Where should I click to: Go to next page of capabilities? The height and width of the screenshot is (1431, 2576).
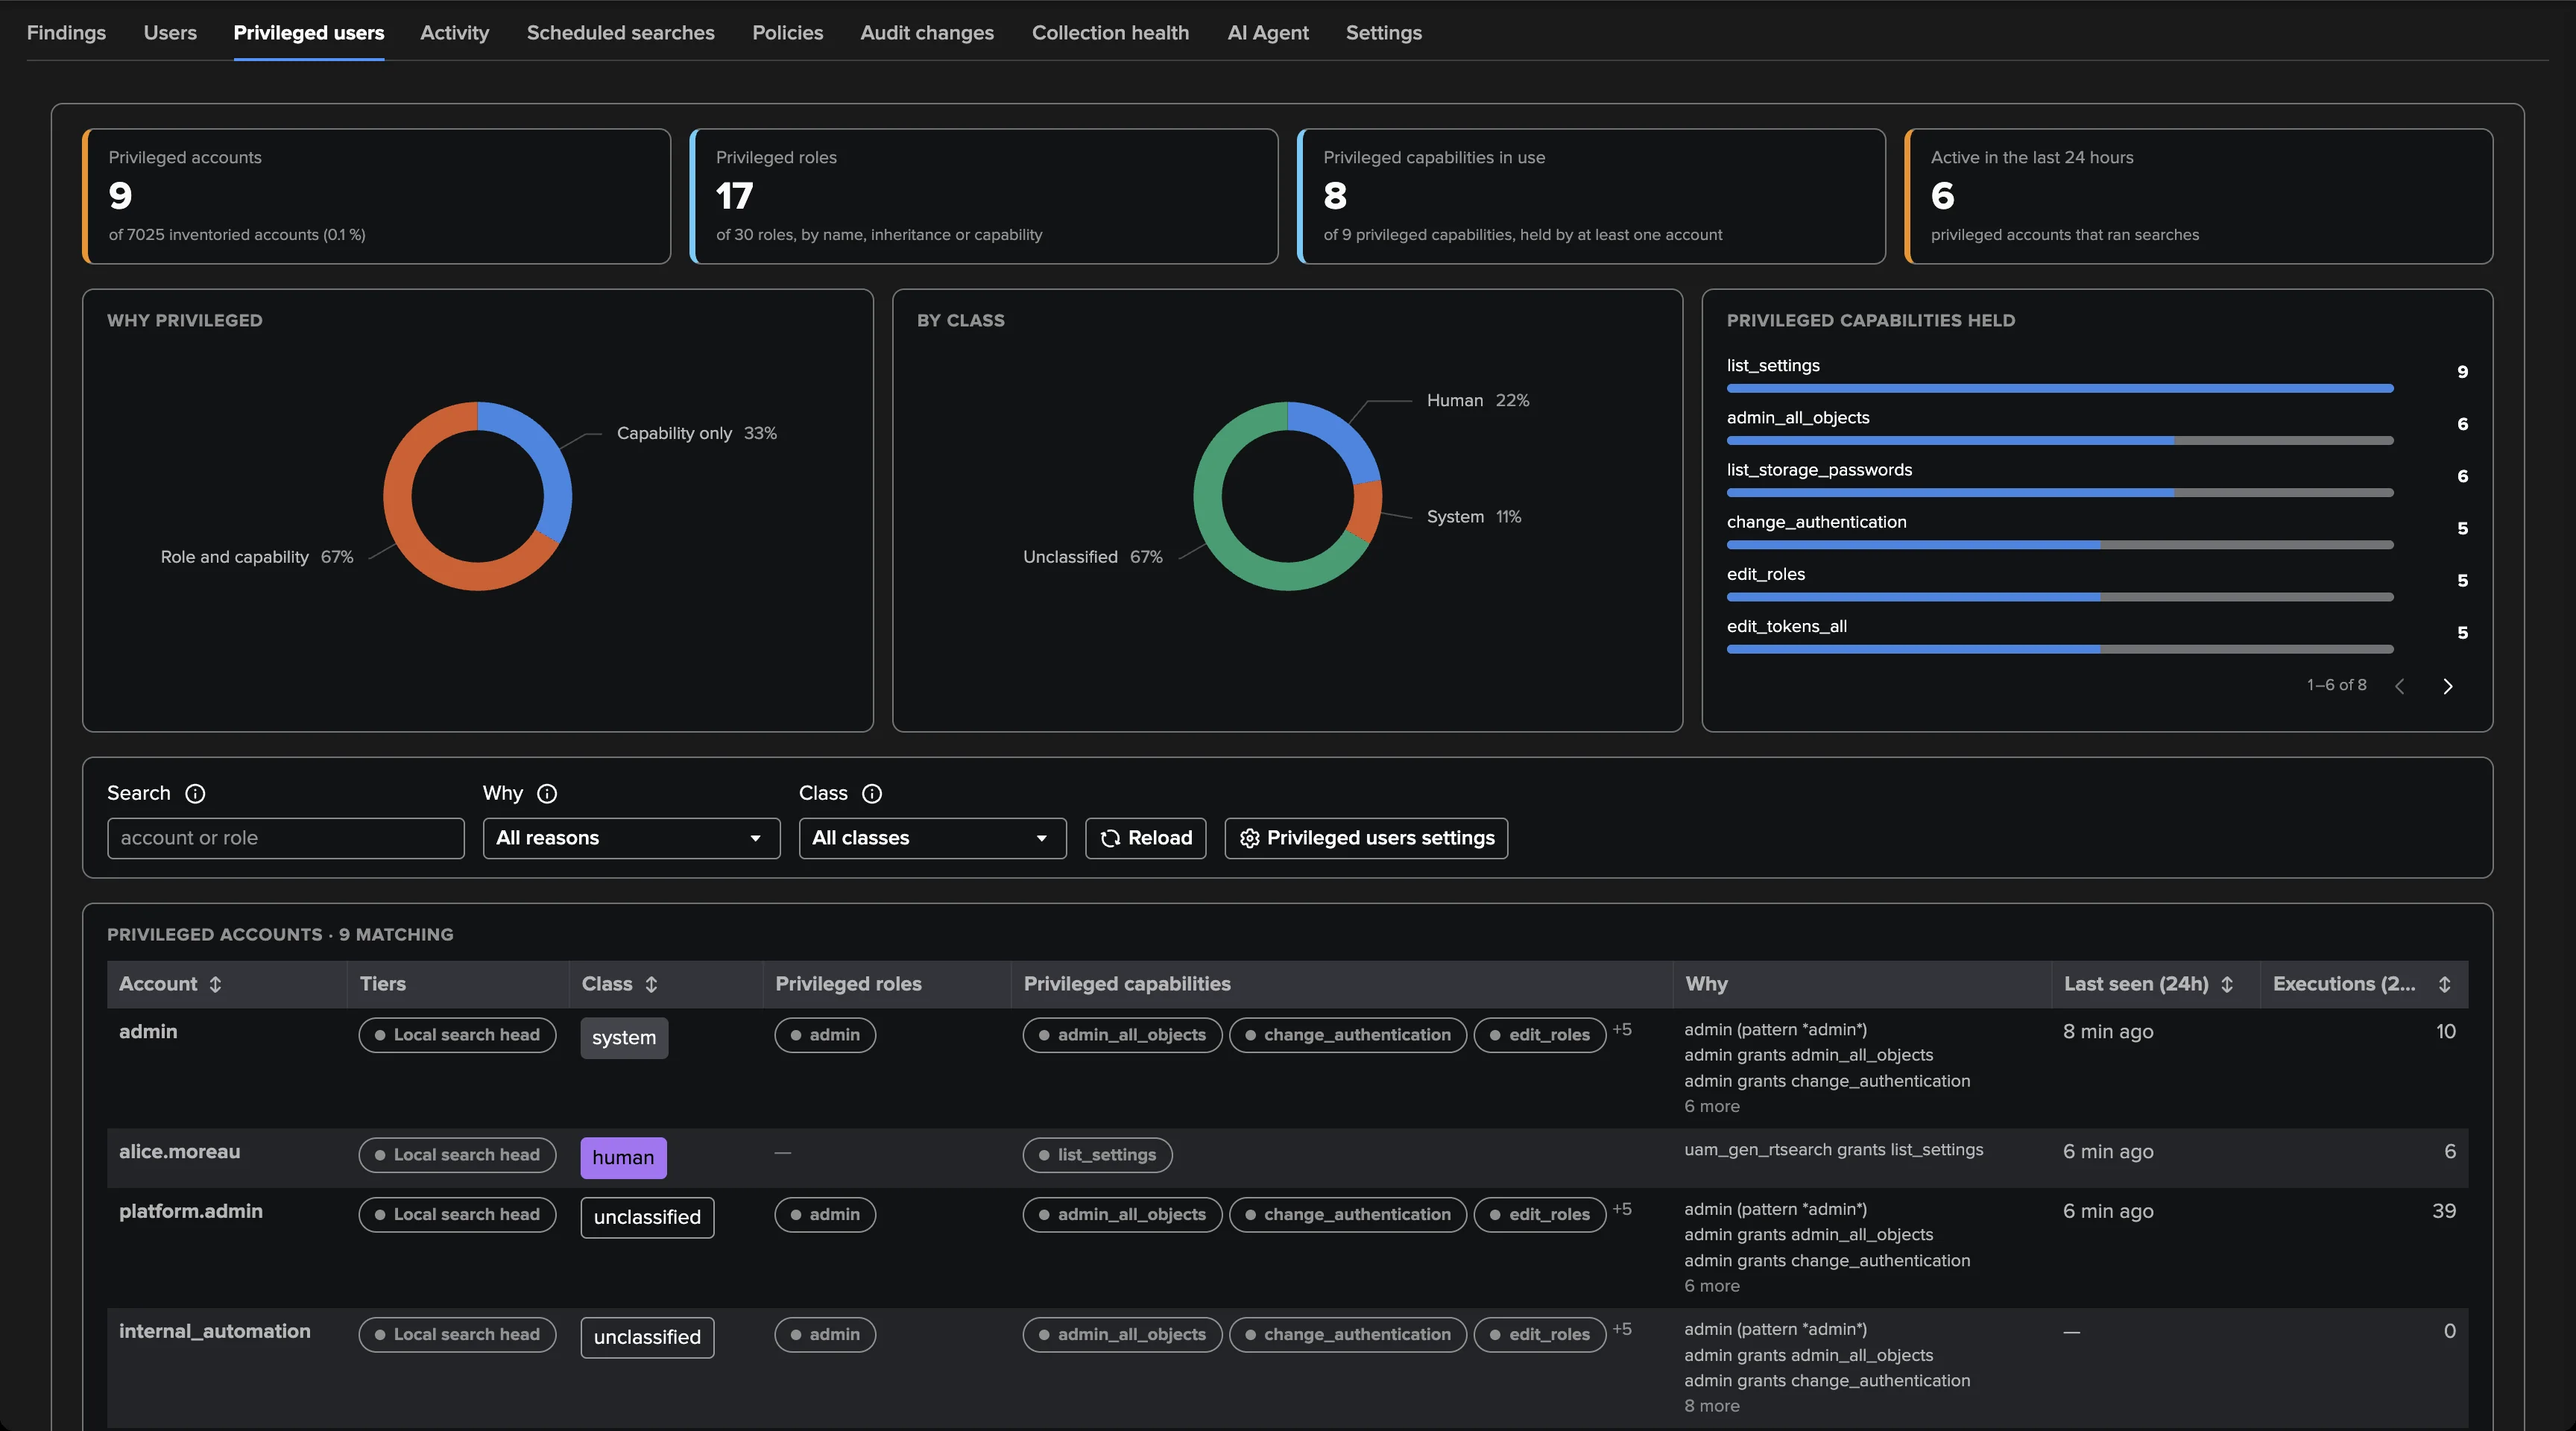point(2447,686)
